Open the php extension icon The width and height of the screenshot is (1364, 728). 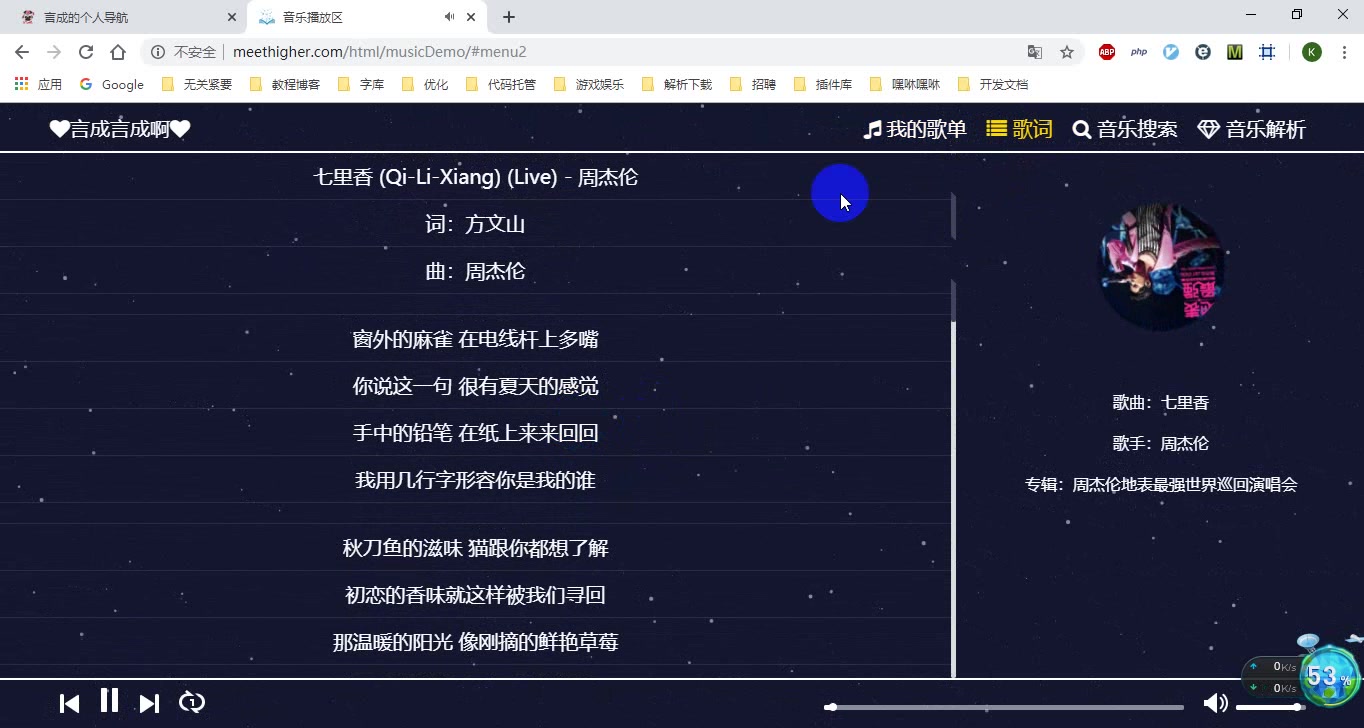click(1139, 52)
